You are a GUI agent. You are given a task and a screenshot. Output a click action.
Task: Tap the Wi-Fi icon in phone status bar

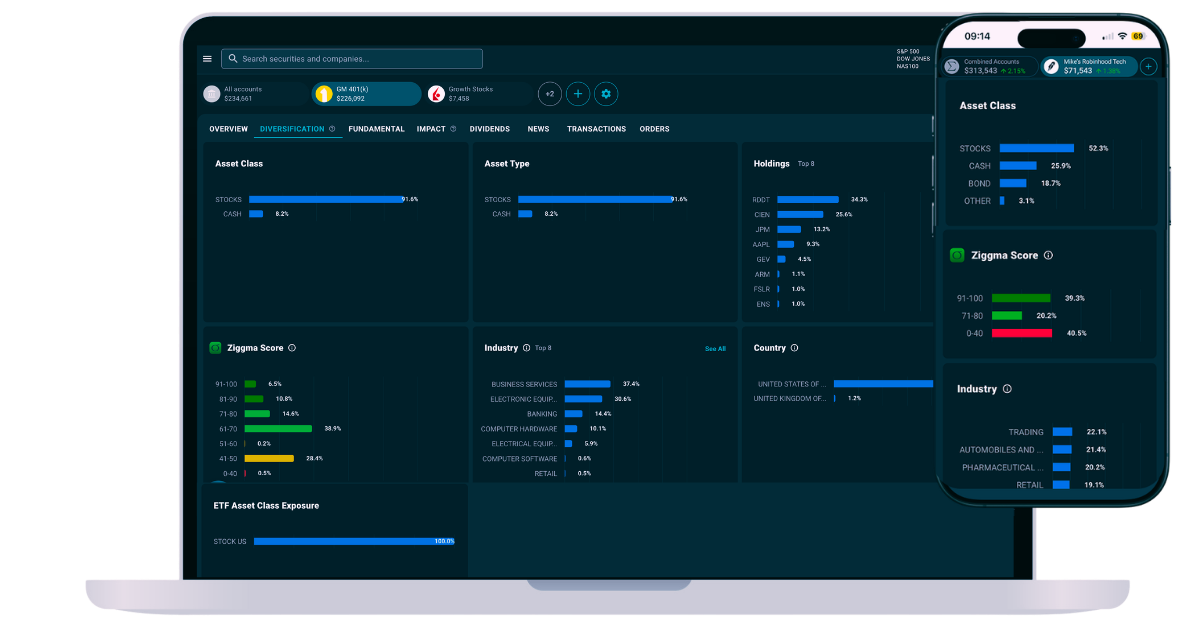click(x=1123, y=36)
